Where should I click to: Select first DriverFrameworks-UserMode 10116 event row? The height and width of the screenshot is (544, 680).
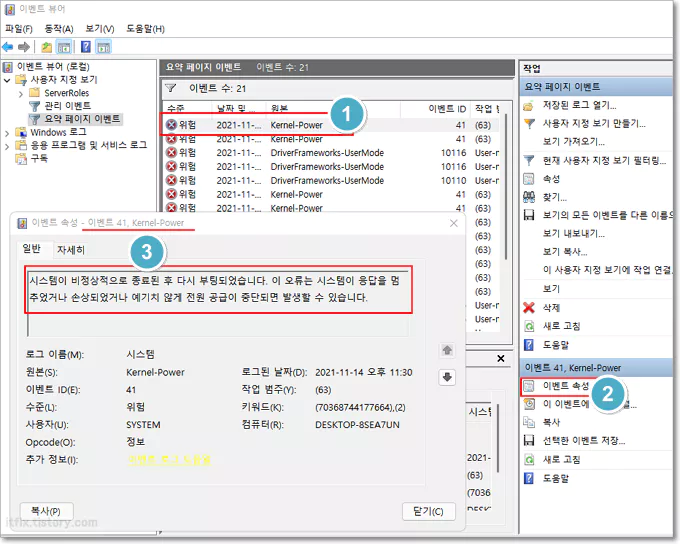pos(332,153)
